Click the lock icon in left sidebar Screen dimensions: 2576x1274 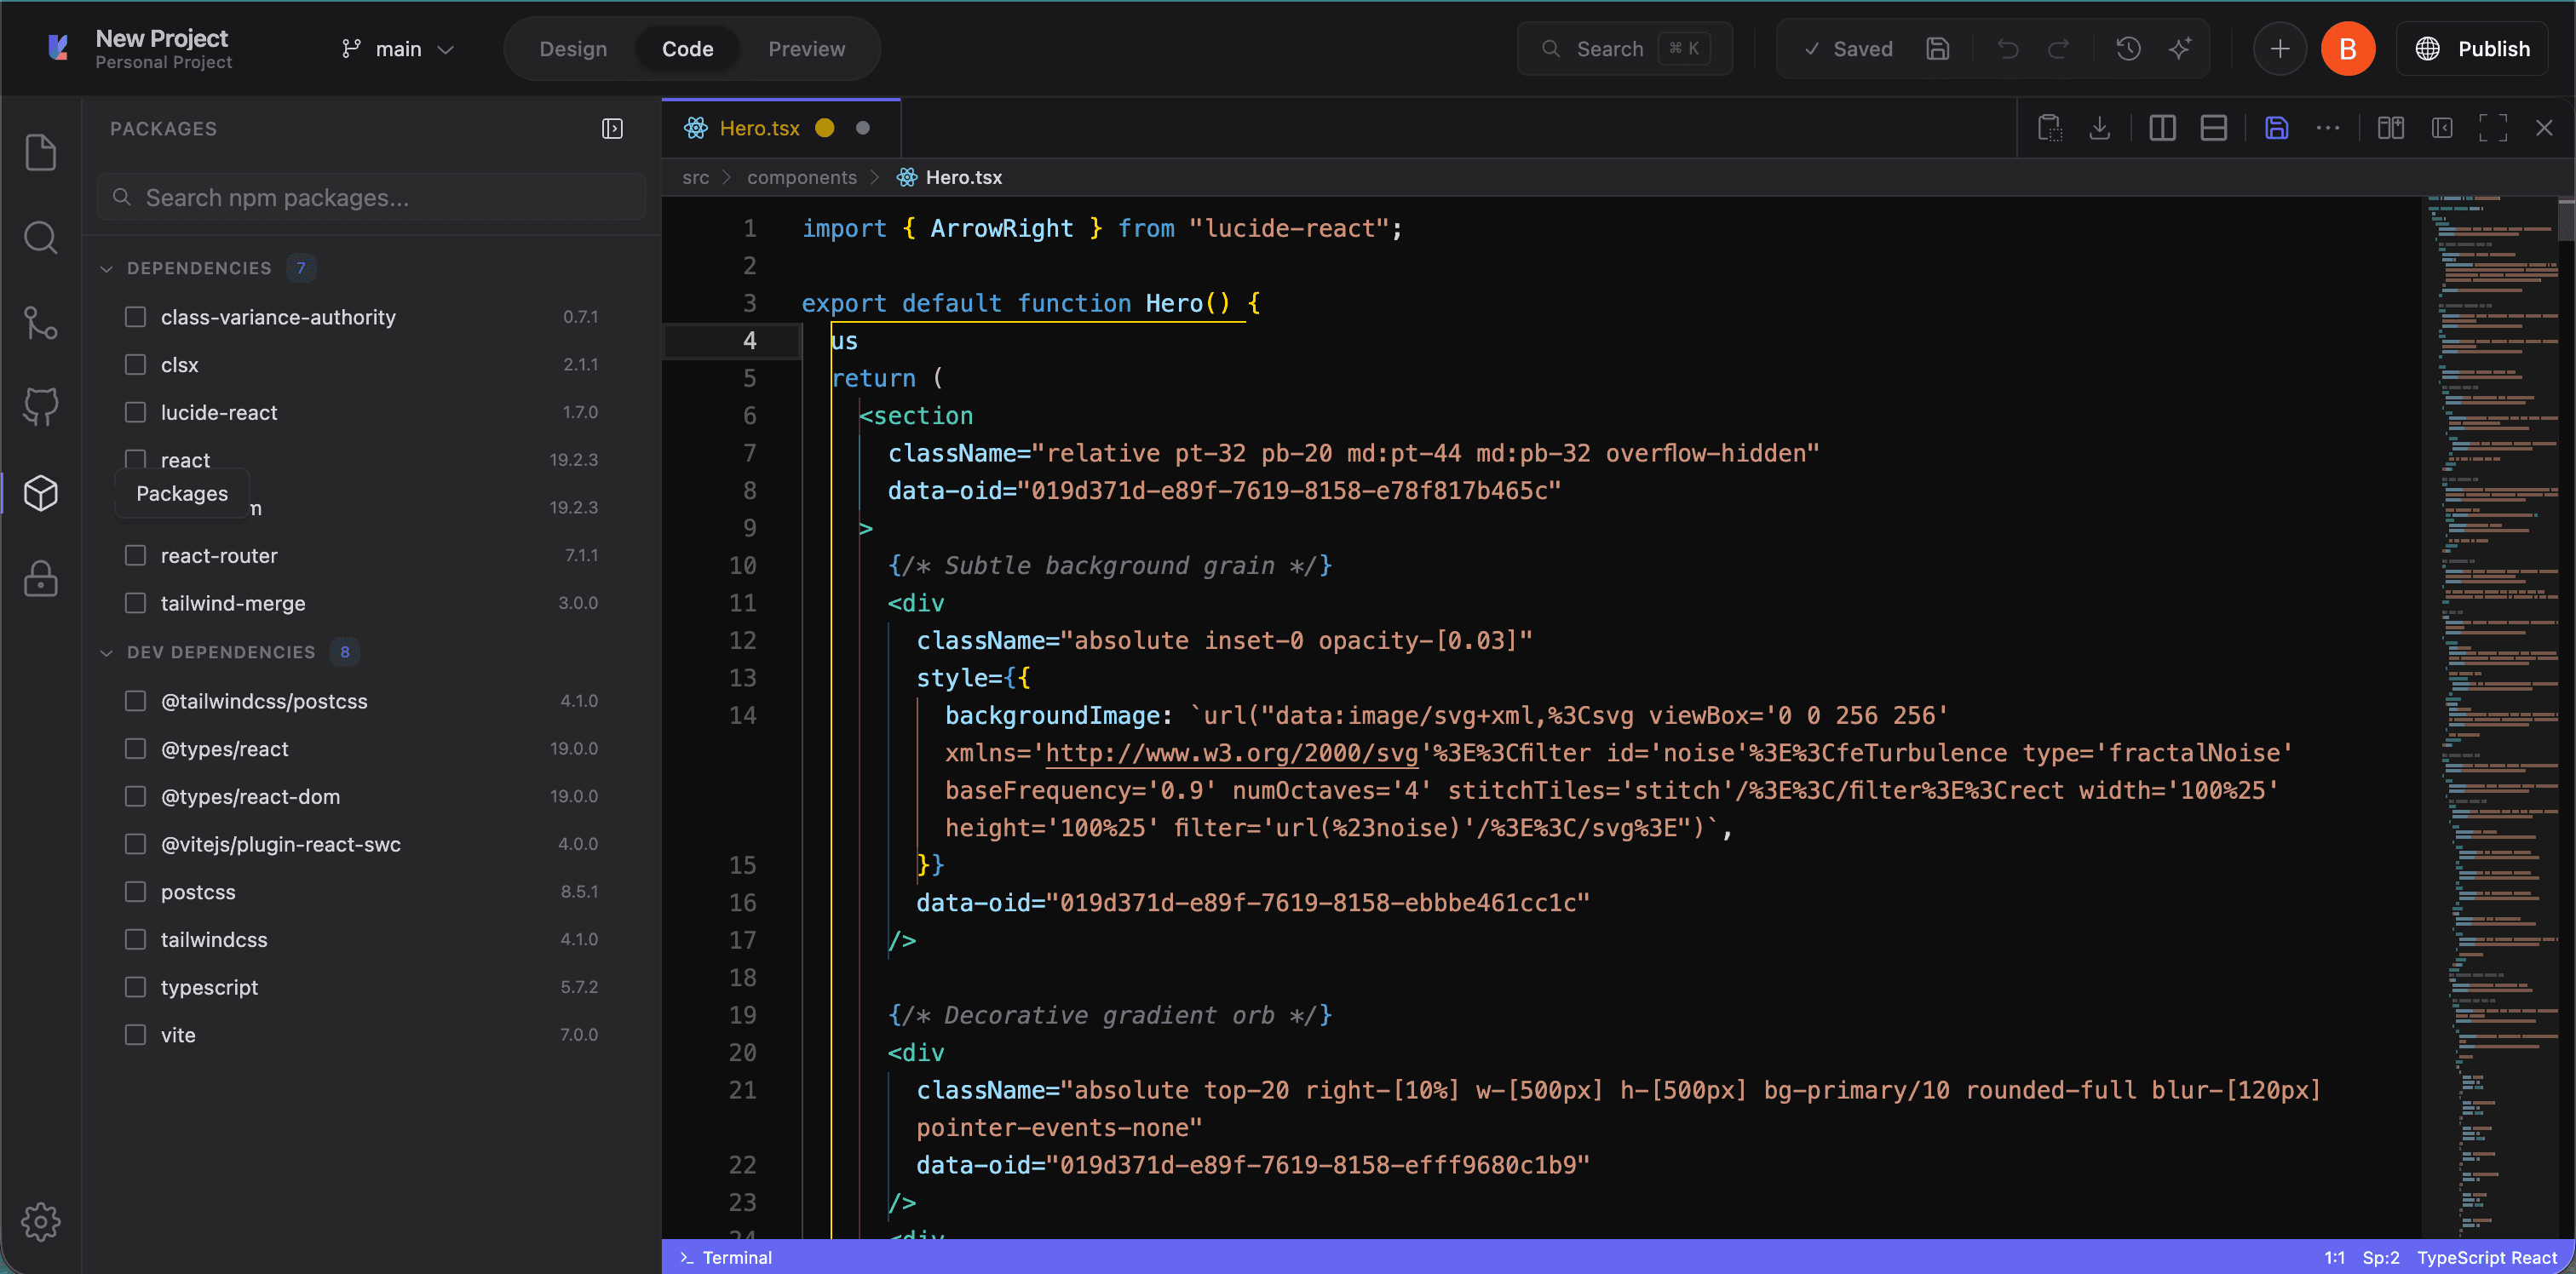point(40,578)
